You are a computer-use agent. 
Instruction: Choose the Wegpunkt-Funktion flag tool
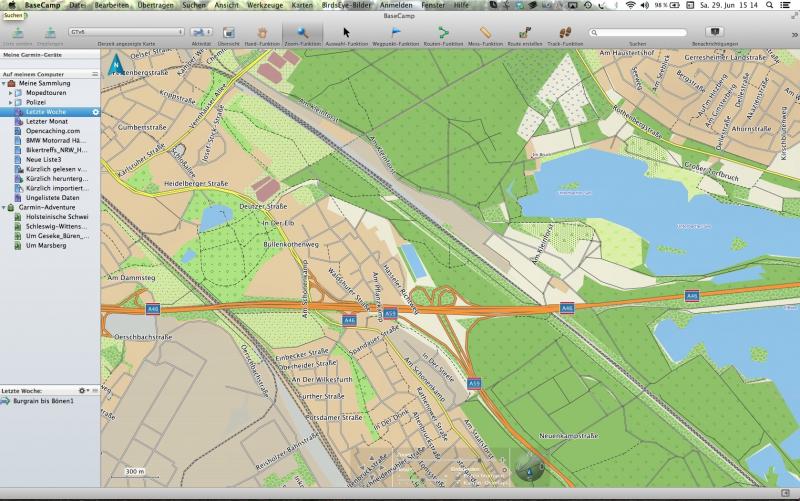pyautogui.click(x=395, y=33)
